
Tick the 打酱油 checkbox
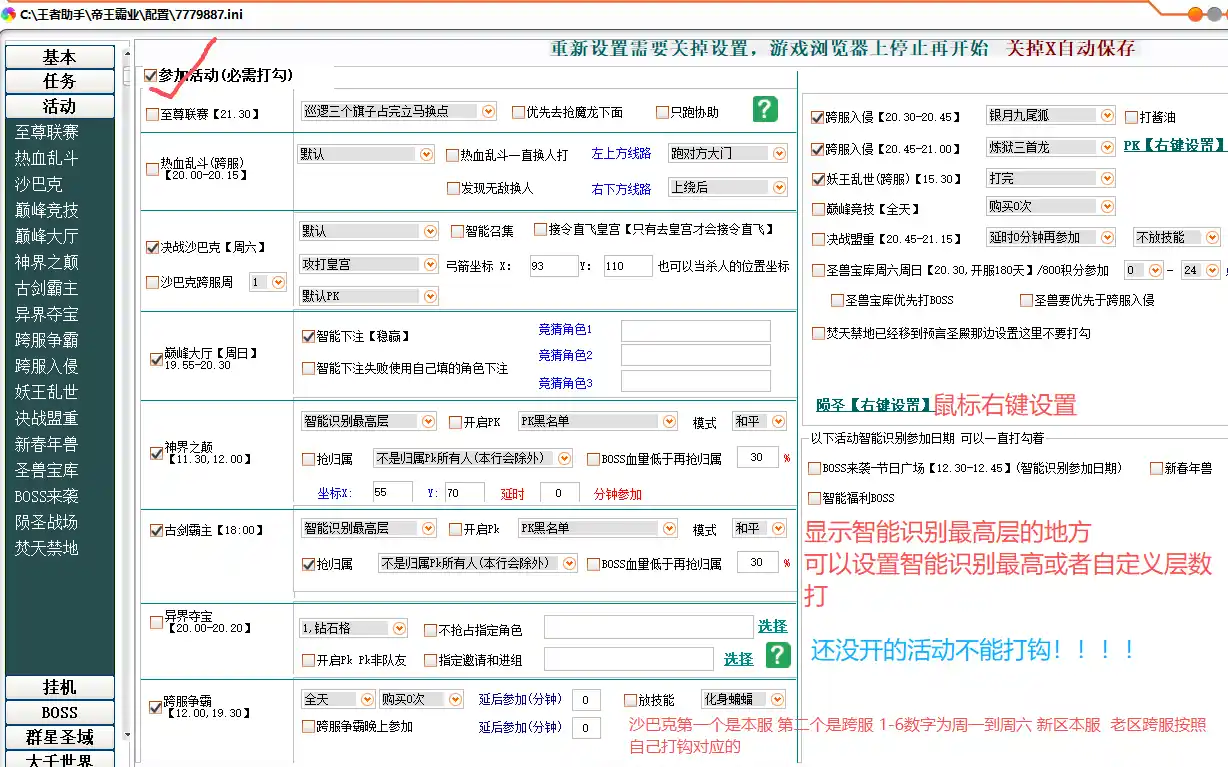point(1131,117)
